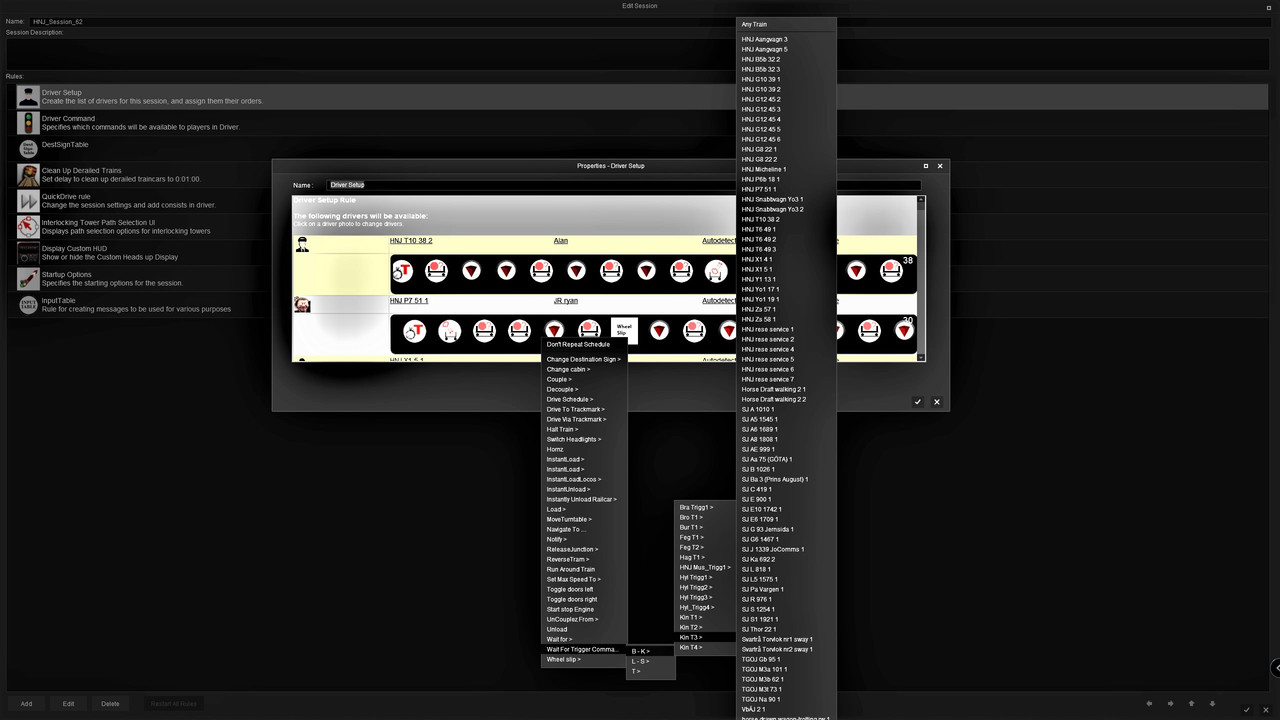Viewport: 1280px width, 720px height.
Task: Click the Add button
Action: click(26, 703)
